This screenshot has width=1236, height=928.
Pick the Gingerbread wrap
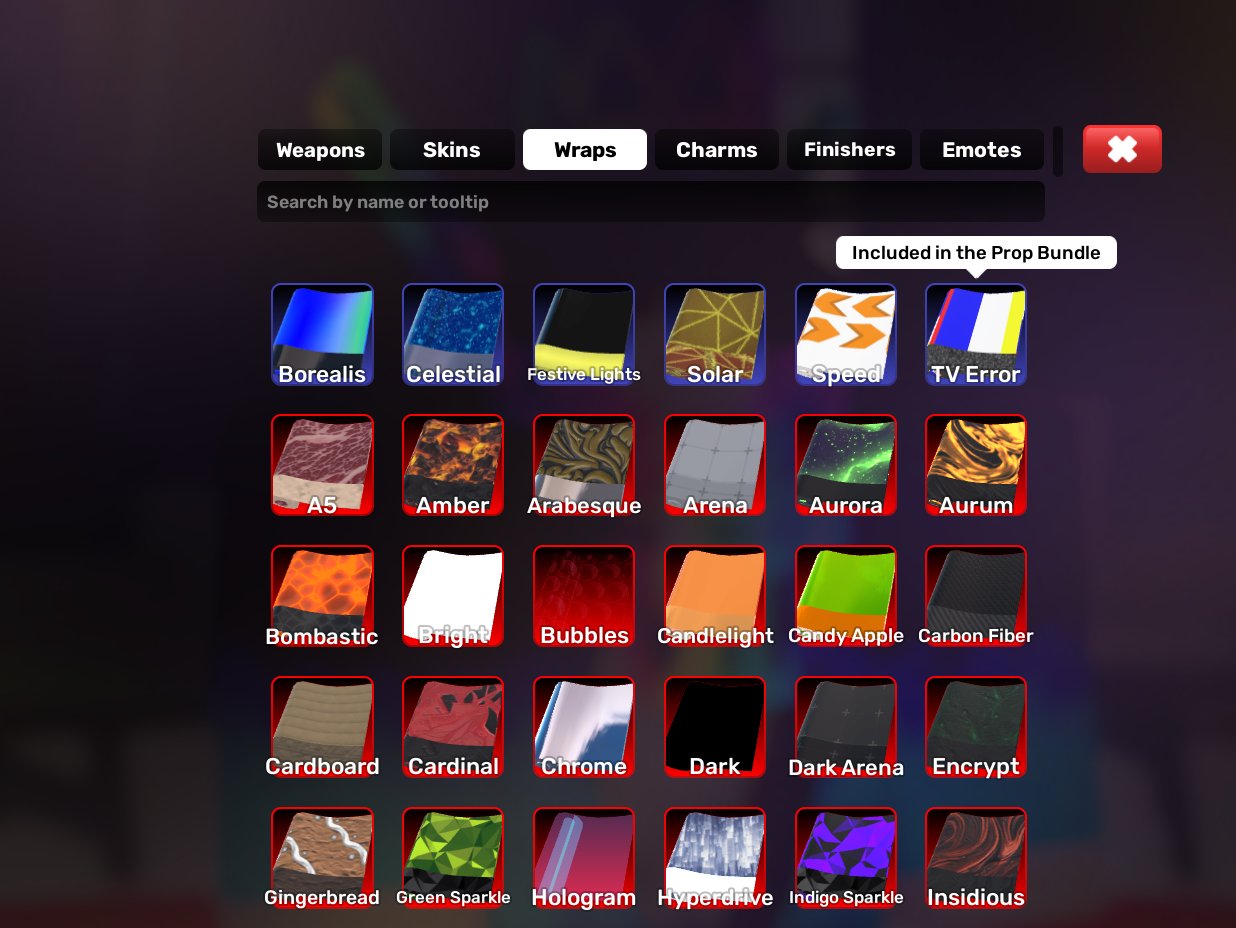[x=322, y=859]
